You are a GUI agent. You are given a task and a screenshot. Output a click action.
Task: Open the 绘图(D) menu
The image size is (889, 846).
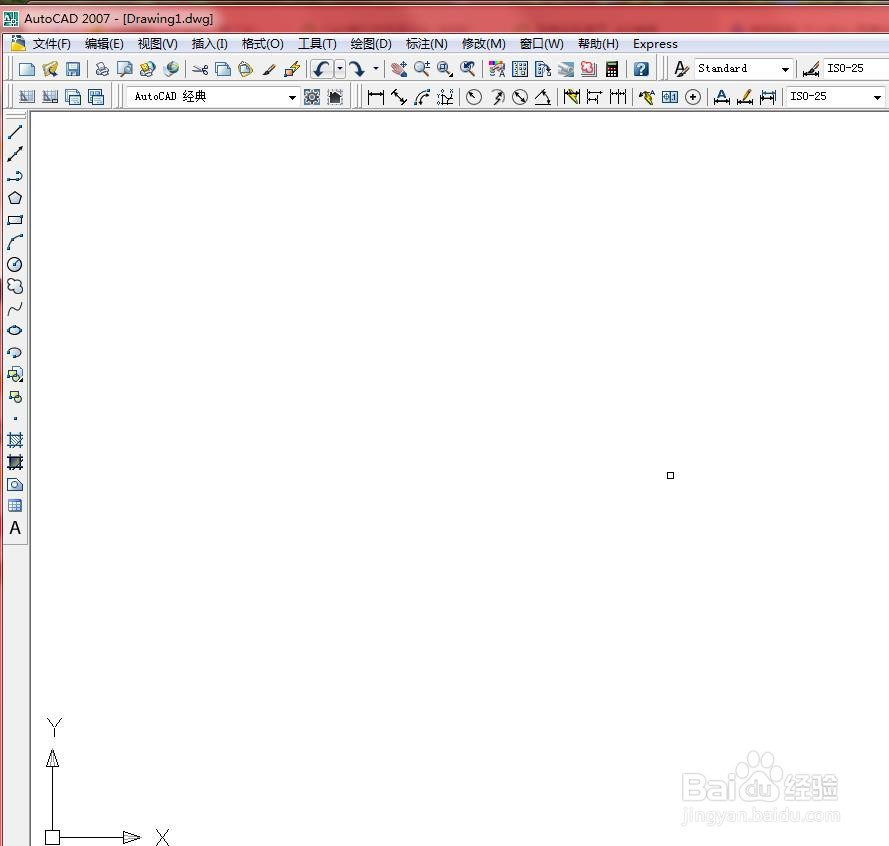coord(371,44)
